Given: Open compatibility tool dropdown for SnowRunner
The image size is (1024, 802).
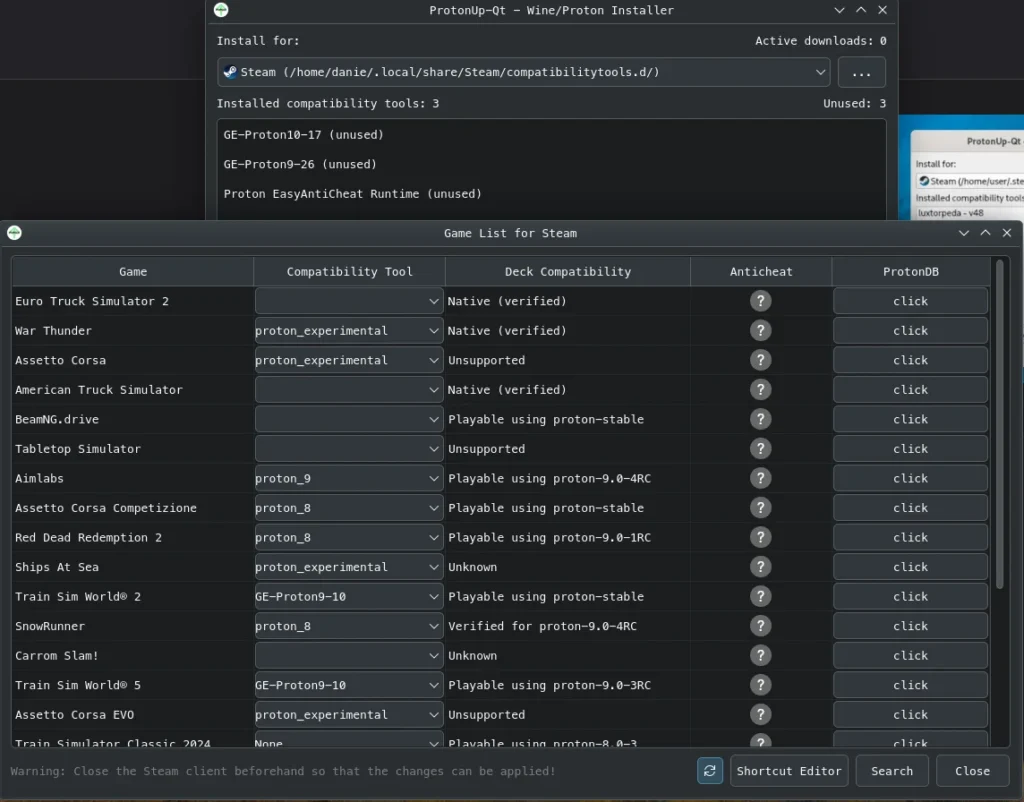Looking at the screenshot, I should click(x=349, y=626).
